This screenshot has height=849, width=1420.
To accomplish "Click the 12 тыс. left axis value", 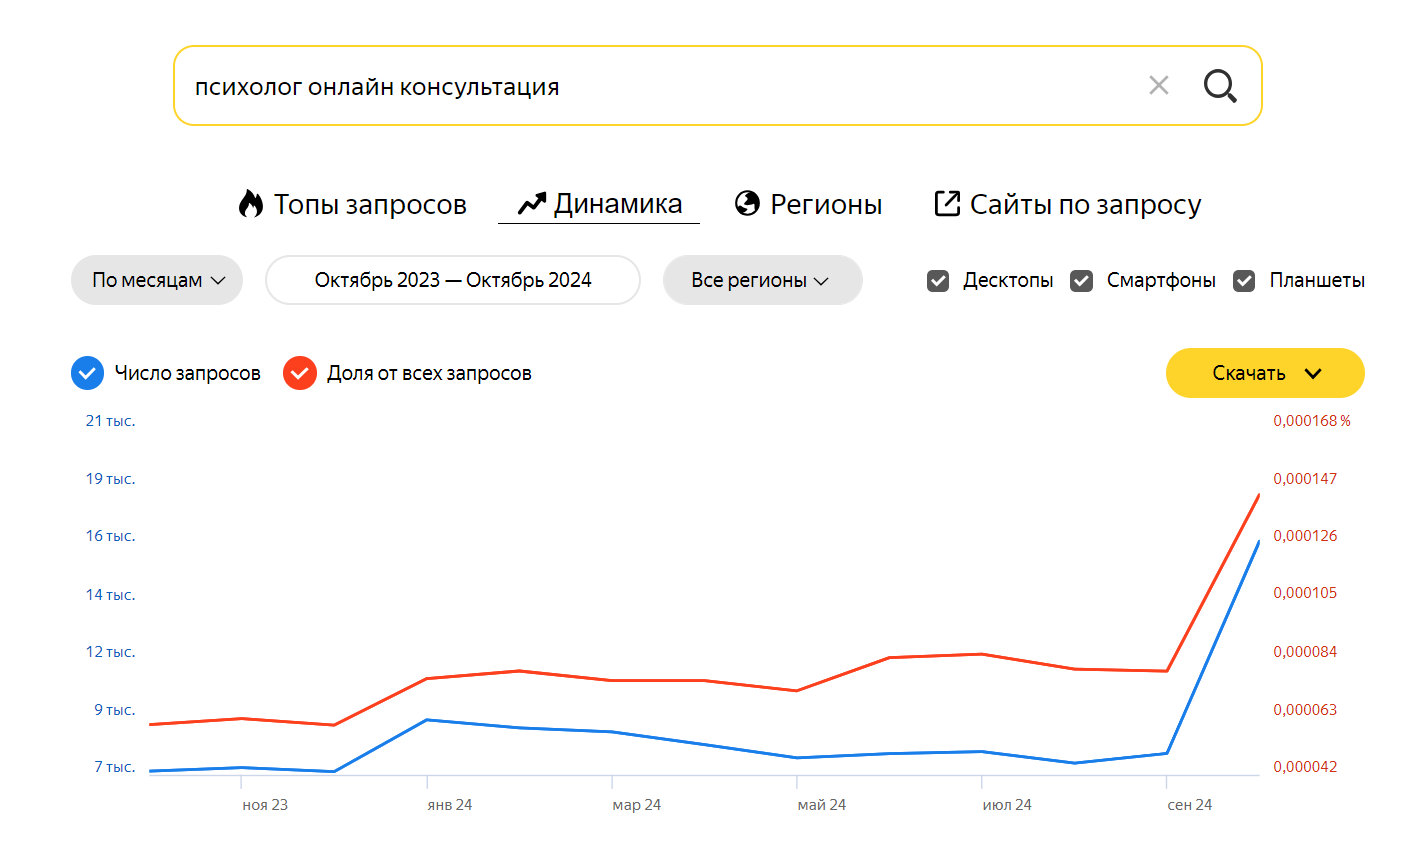I will tap(110, 652).
